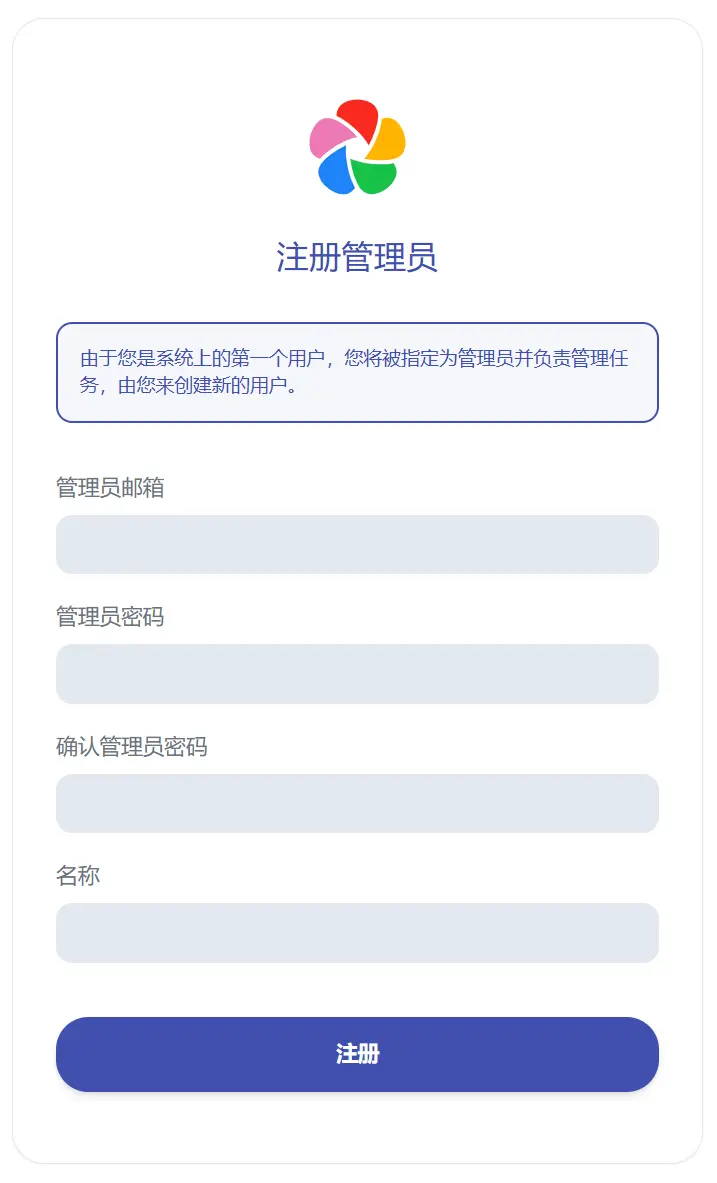The height and width of the screenshot is (1183, 717).
Task: Click the notice's first line about 第一个用户
Action: [354, 359]
